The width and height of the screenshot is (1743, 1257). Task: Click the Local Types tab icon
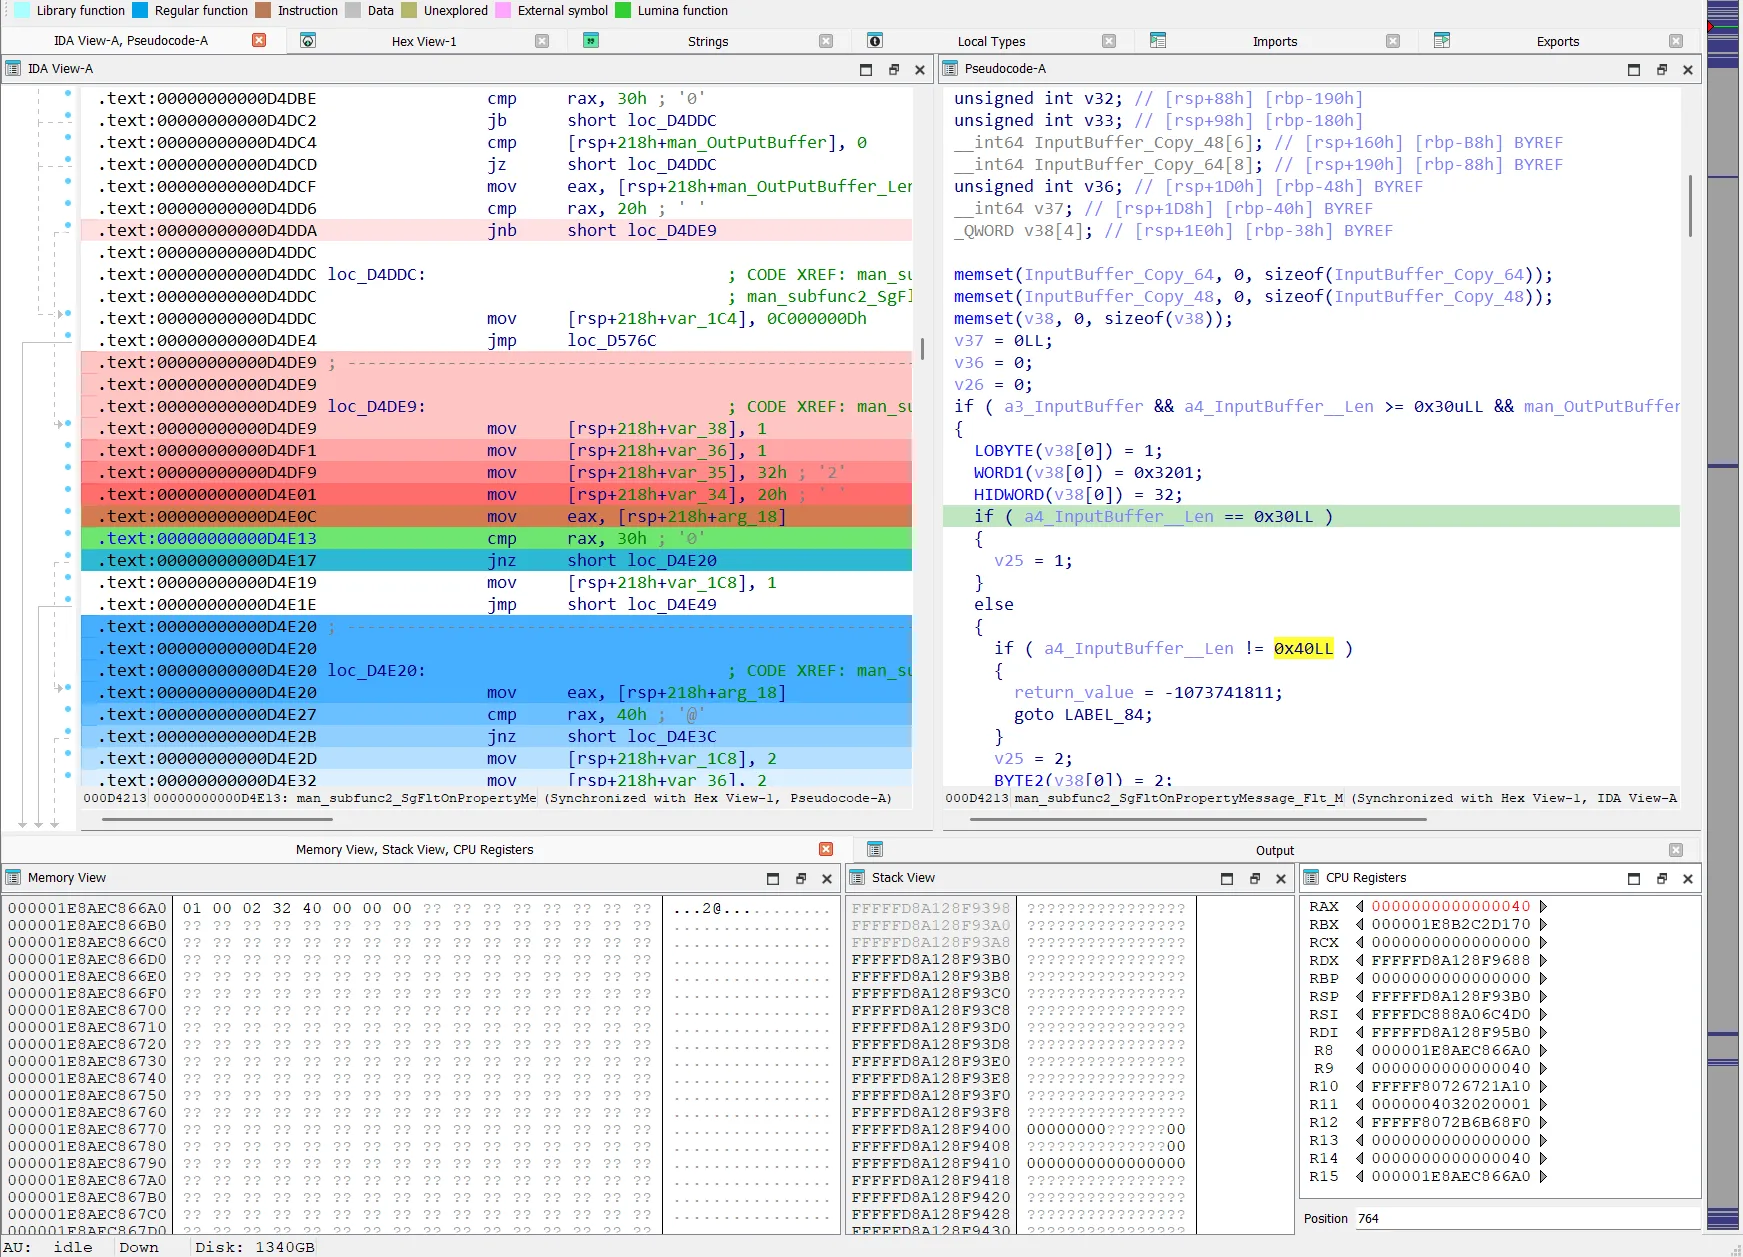875,41
